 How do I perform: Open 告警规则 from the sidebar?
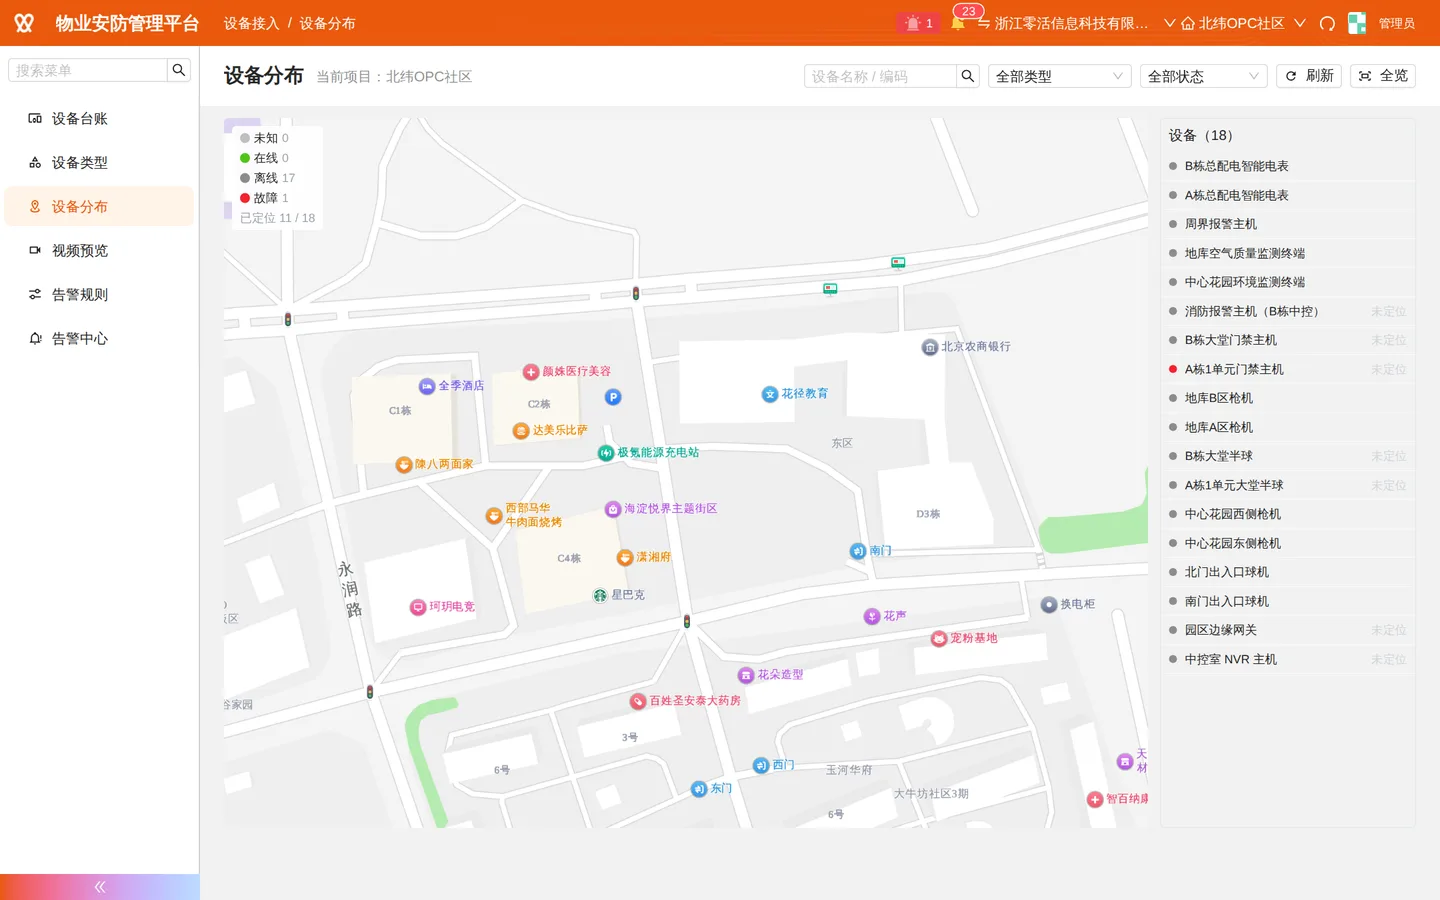point(99,294)
